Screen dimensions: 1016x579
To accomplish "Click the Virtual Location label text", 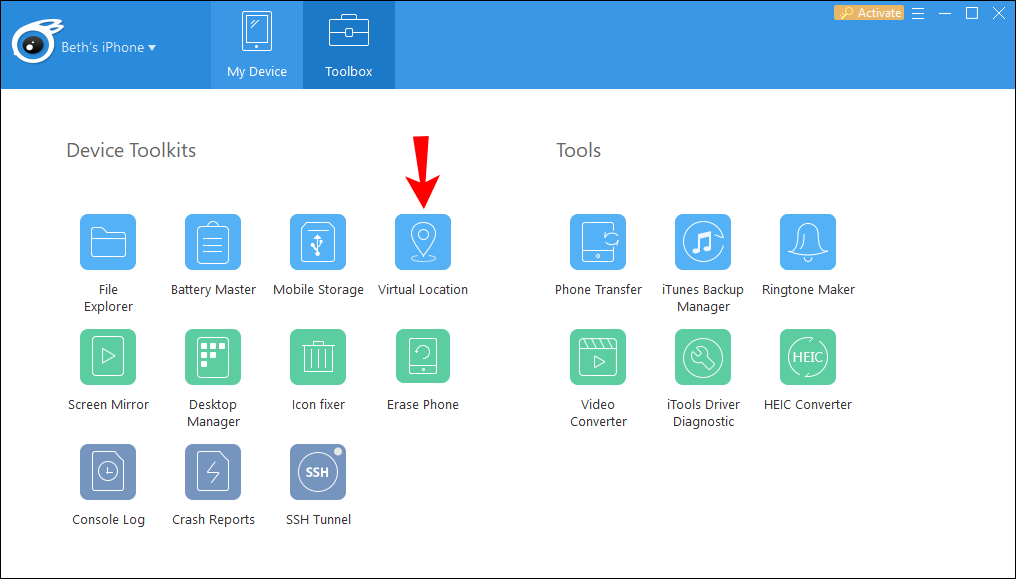I will pyautogui.click(x=423, y=290).
